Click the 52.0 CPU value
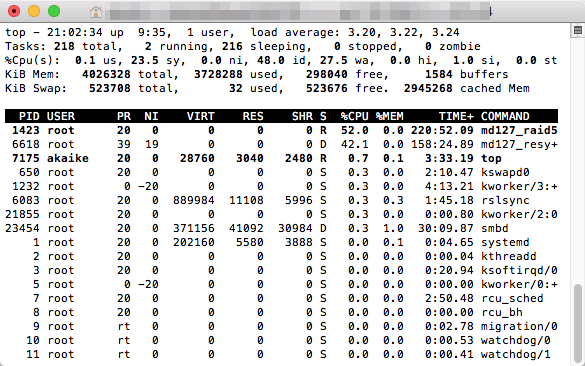The width and height of the screenshot is (585, 366). coord(354,130)
